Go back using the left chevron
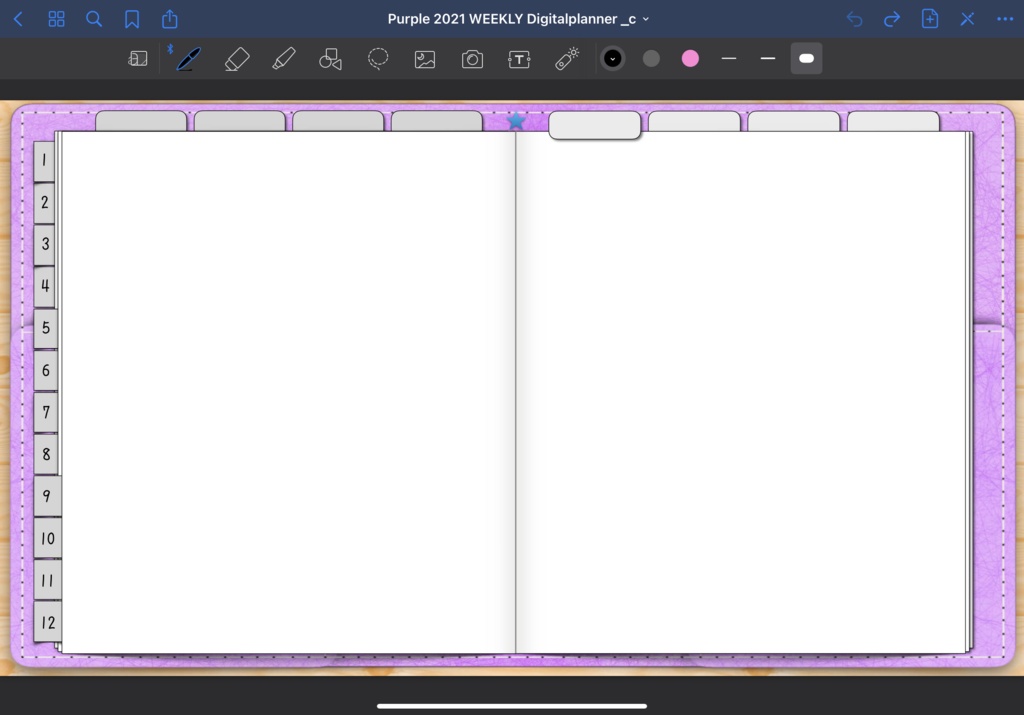Viewport: 1024px width, 715px height. pyautogui.click(x=18, y=19)
